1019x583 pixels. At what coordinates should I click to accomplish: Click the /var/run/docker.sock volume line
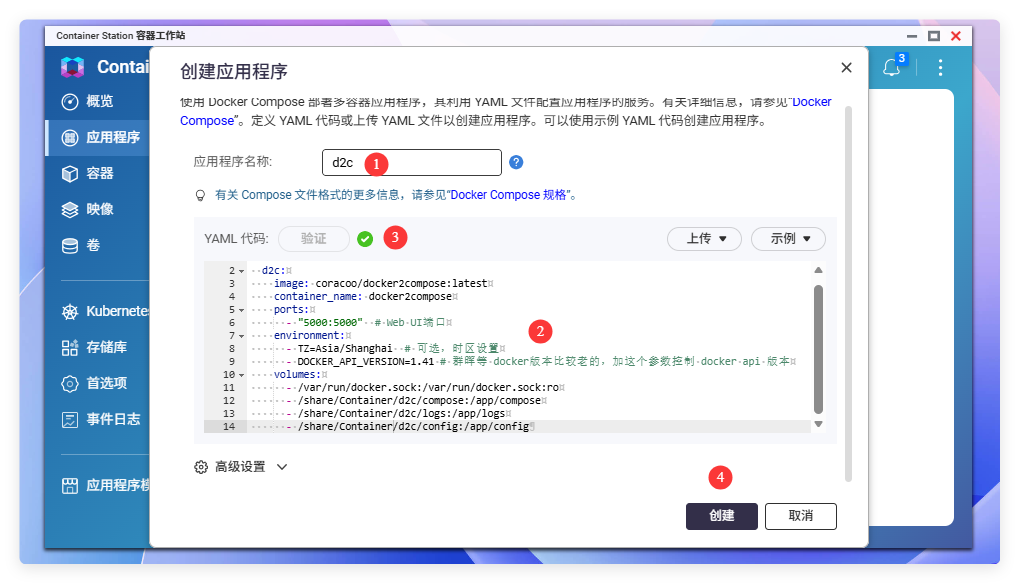425,387
